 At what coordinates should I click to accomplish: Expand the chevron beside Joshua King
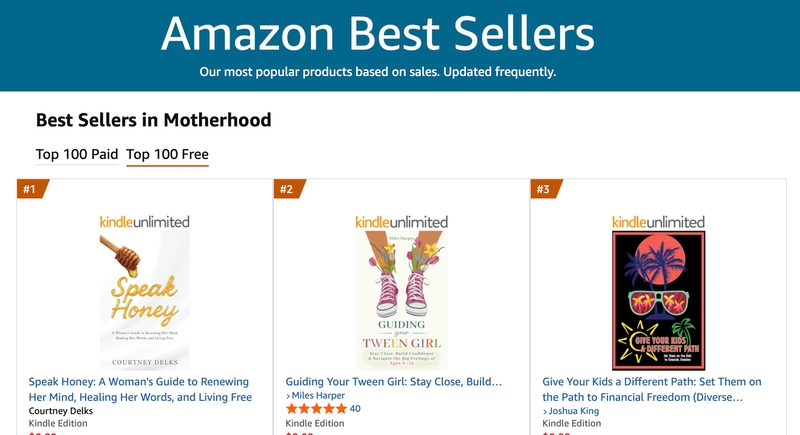click(x=545, y=411)
